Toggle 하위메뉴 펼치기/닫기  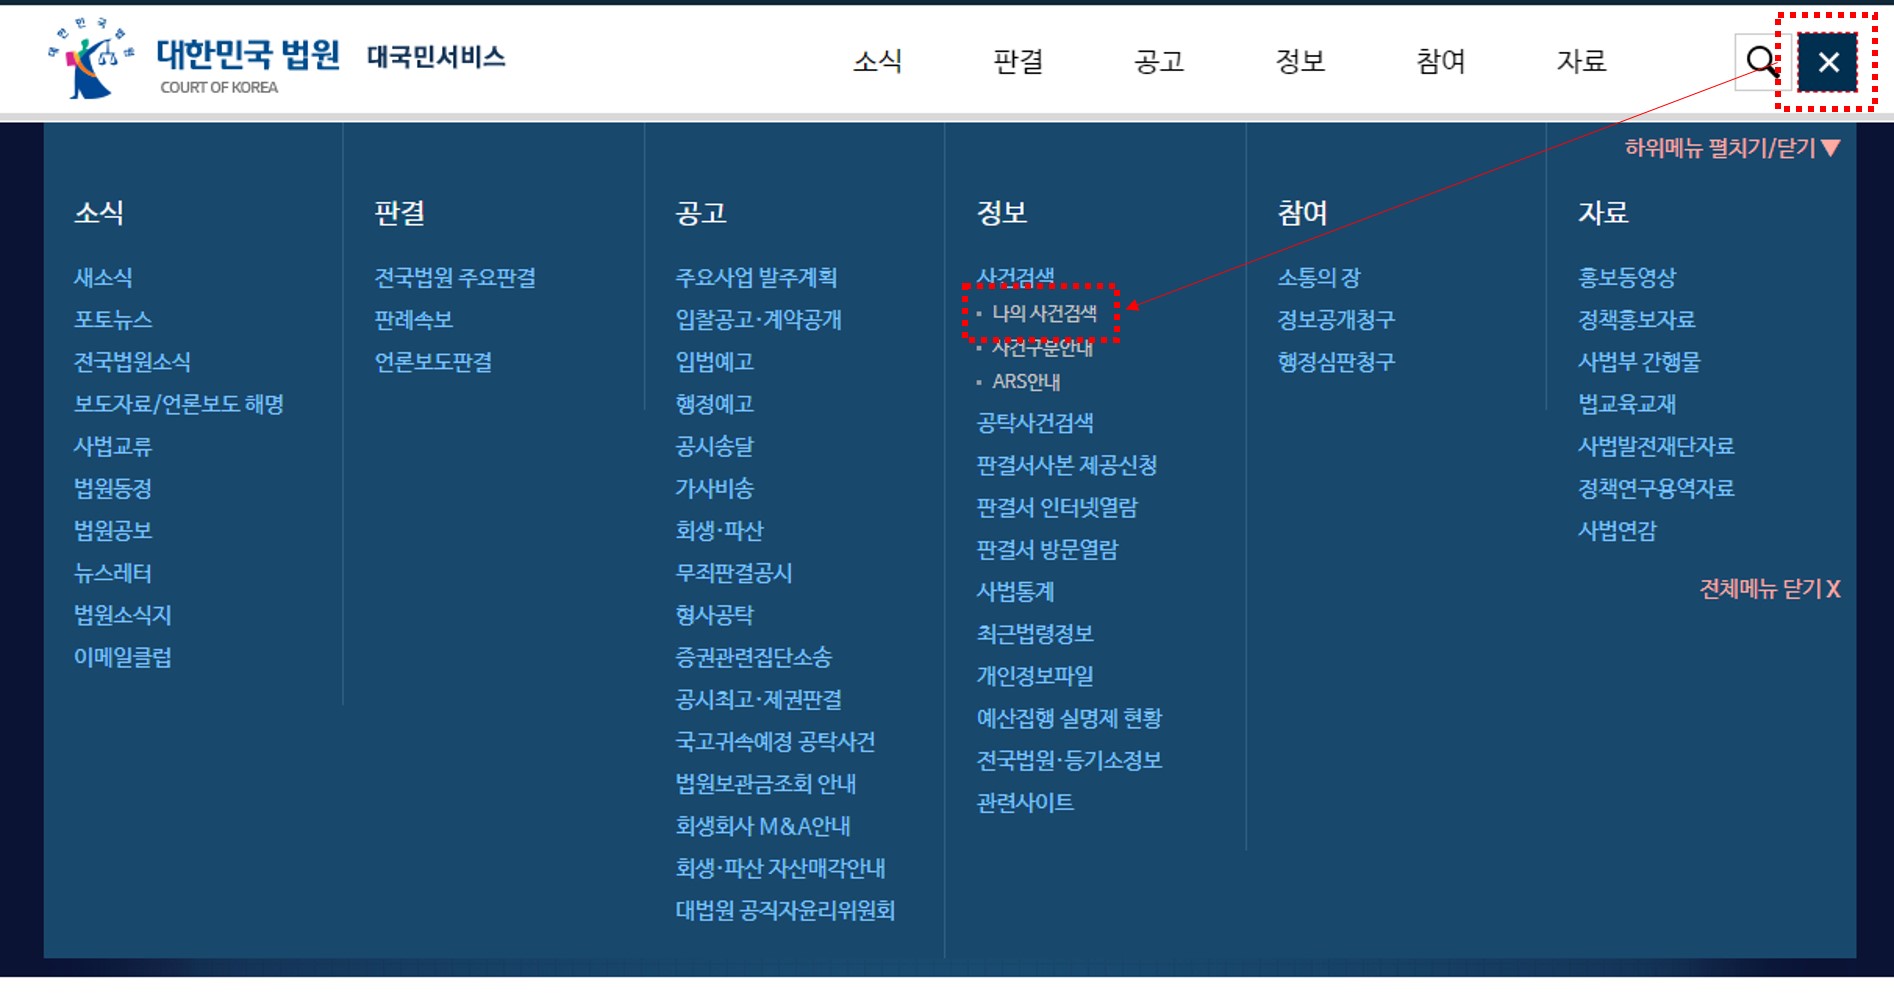(x=1732, y=148)
